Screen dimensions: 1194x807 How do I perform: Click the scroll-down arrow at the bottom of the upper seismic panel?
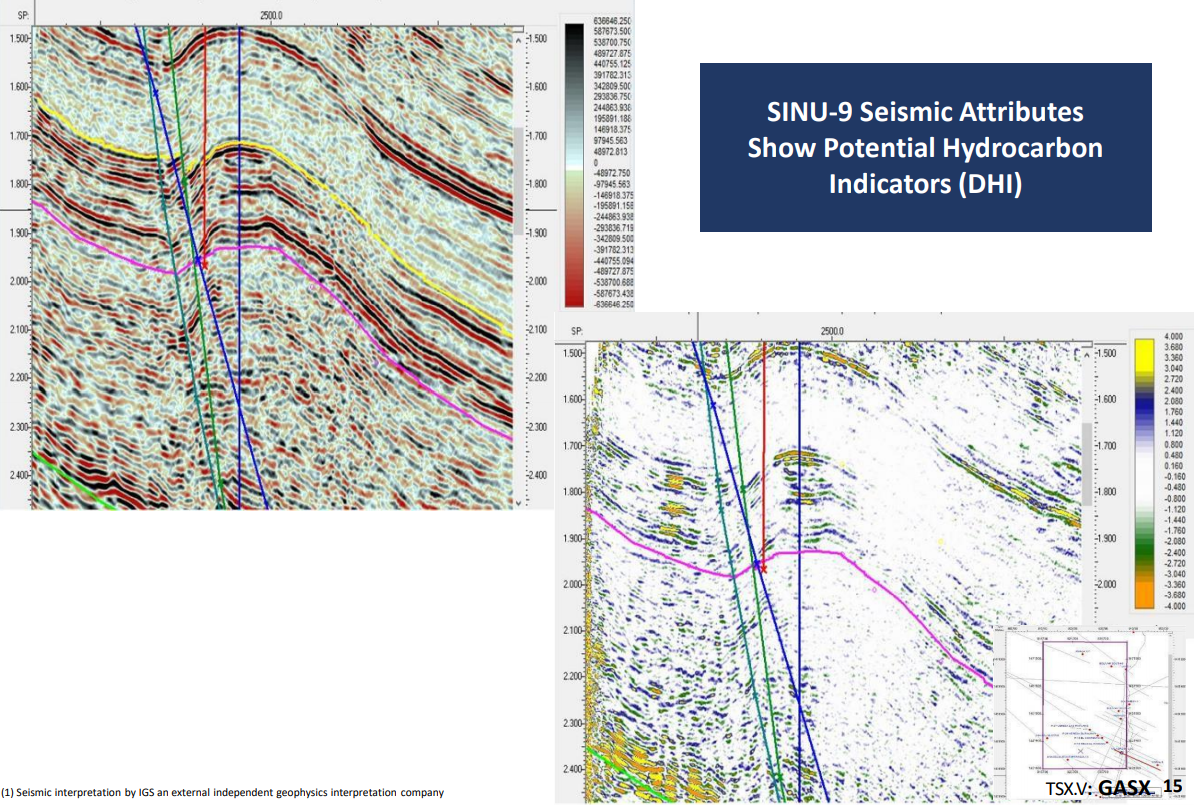pyautogui.click(x=519, y=502)
